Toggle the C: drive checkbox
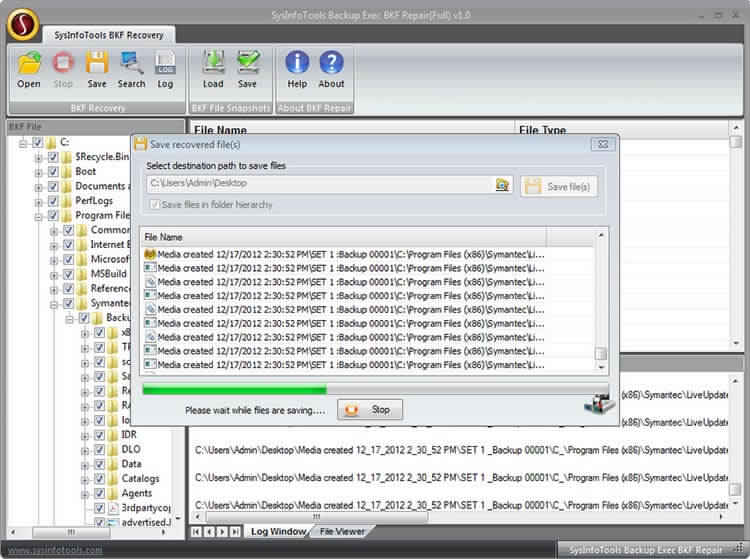The image size is (750, 559). pos(37,142)
